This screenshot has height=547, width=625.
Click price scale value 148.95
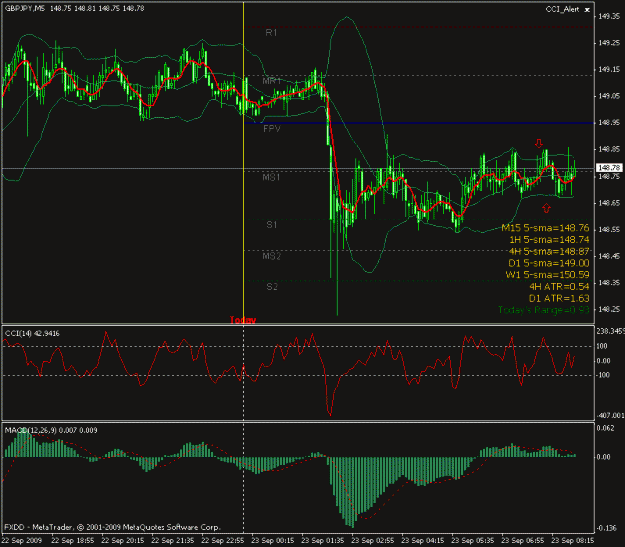coord(609,123)
